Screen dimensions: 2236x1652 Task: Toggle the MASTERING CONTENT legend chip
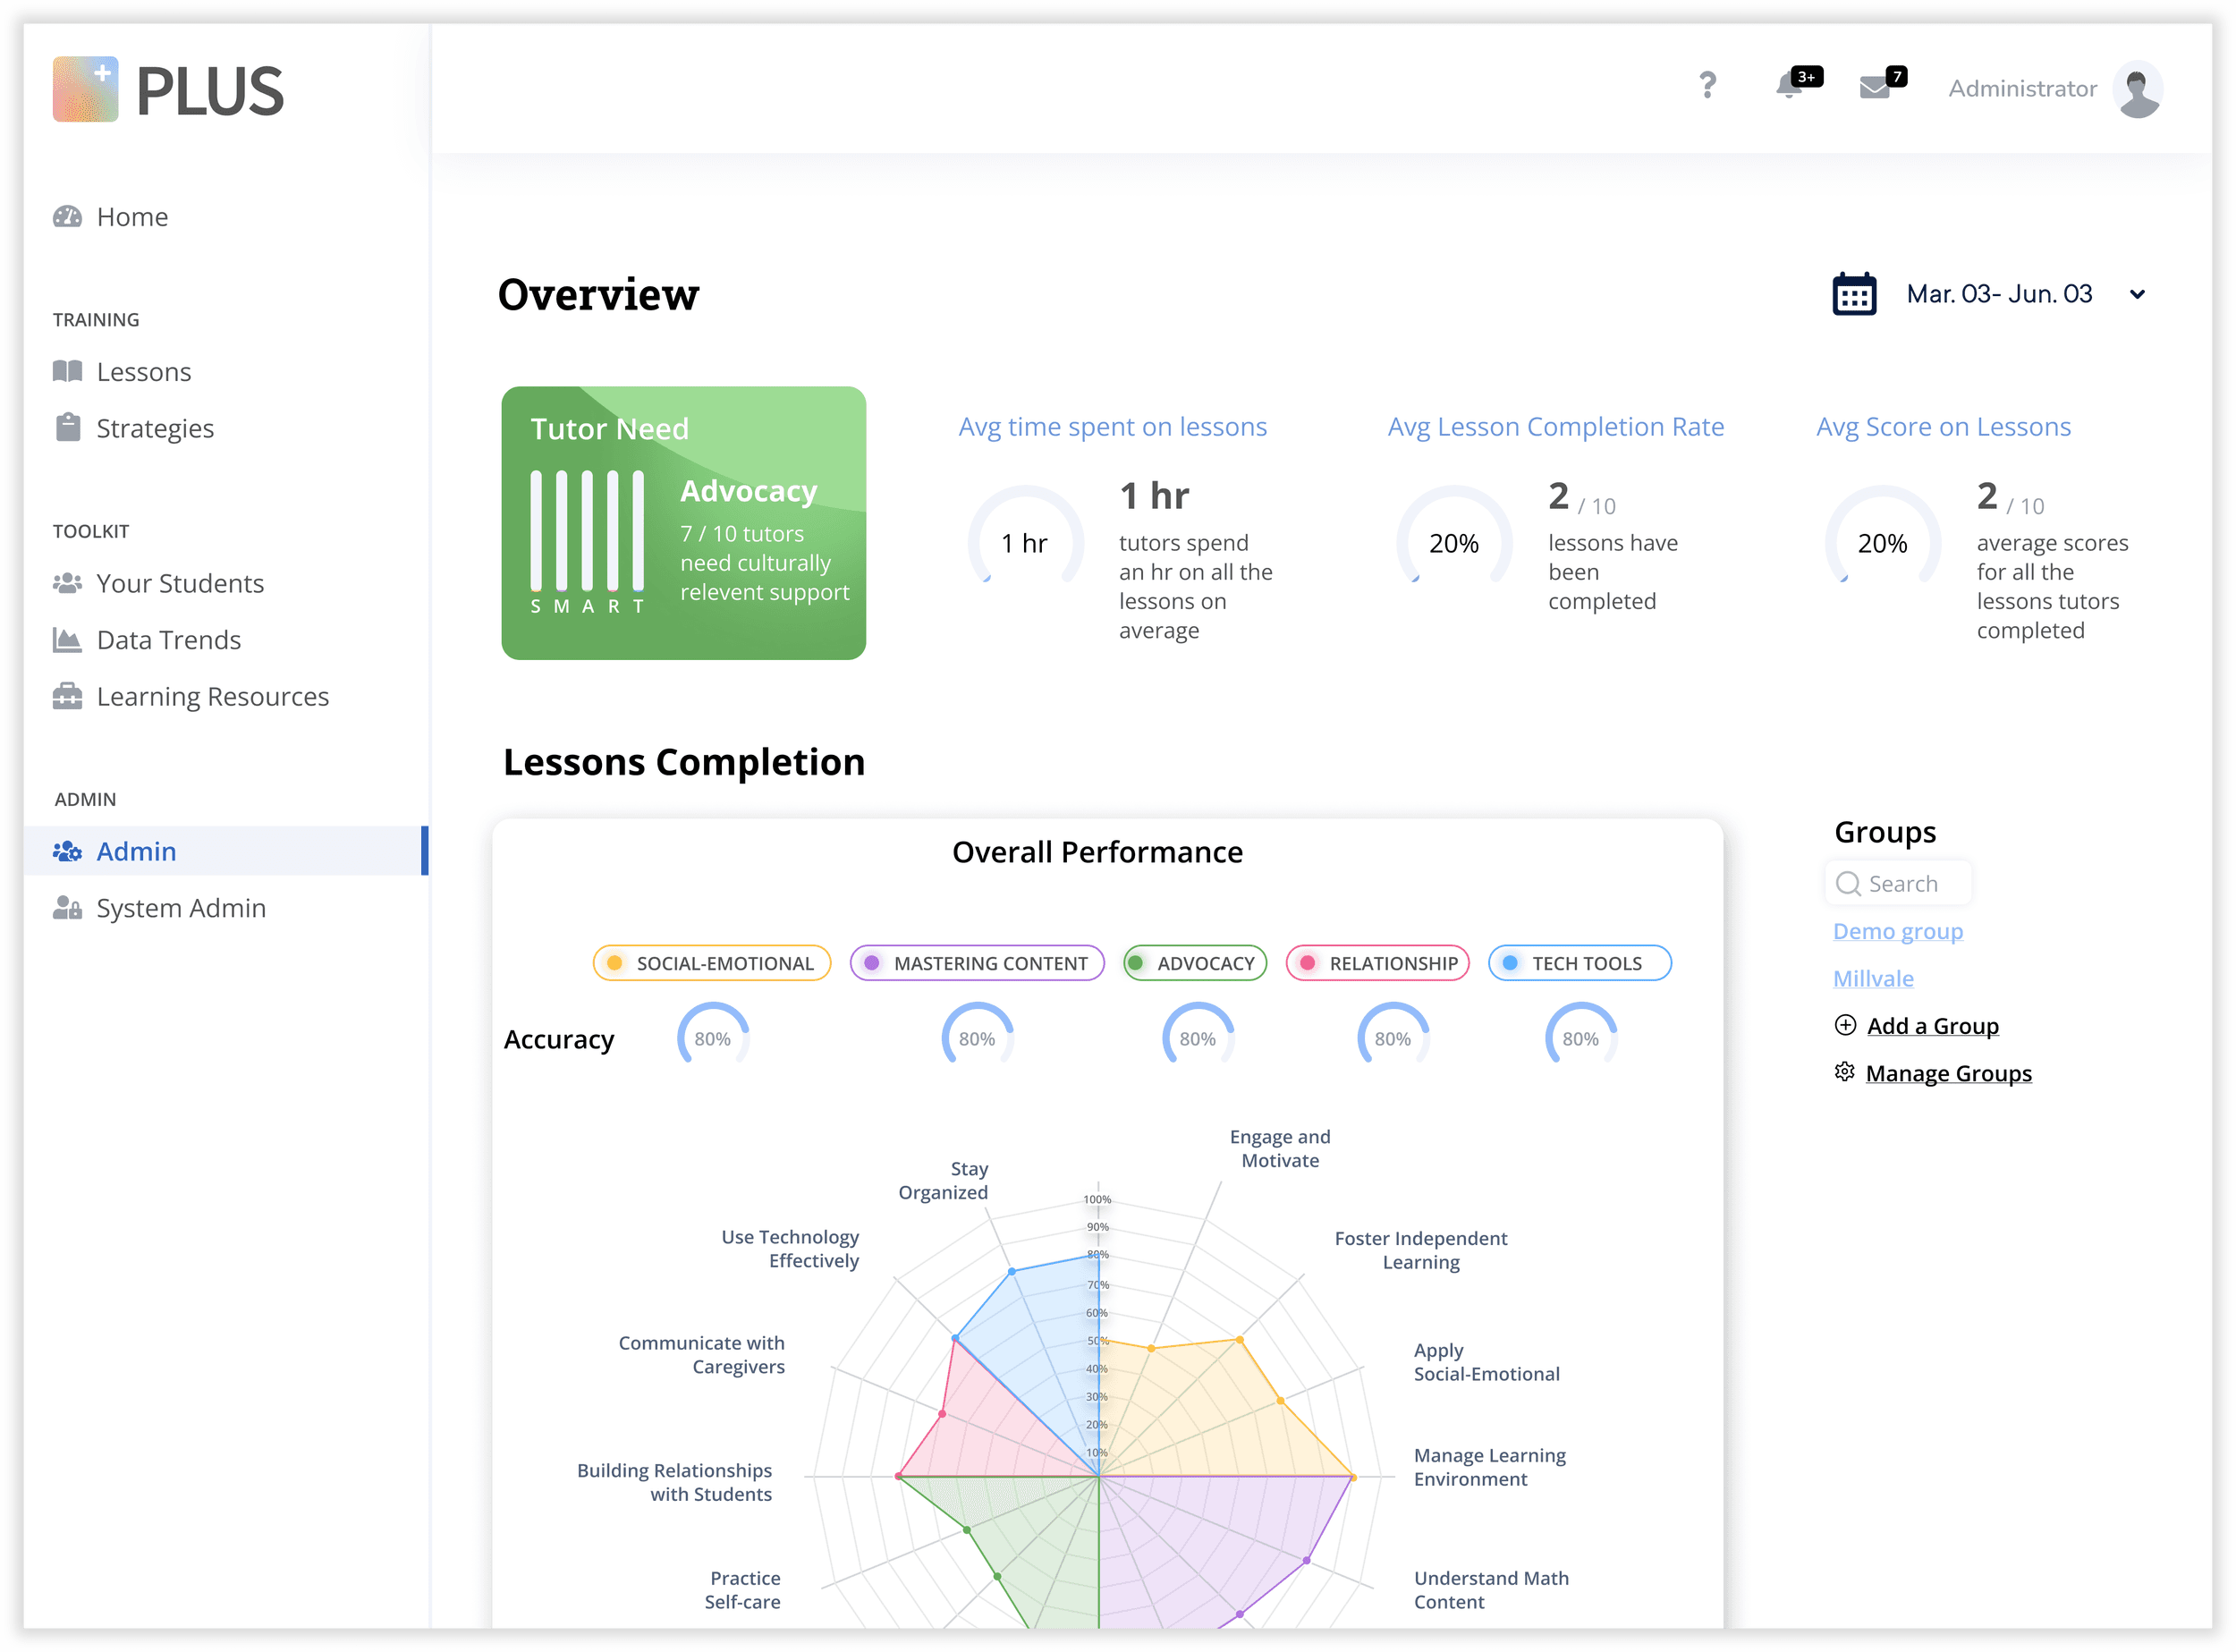[x=976, y=963]
